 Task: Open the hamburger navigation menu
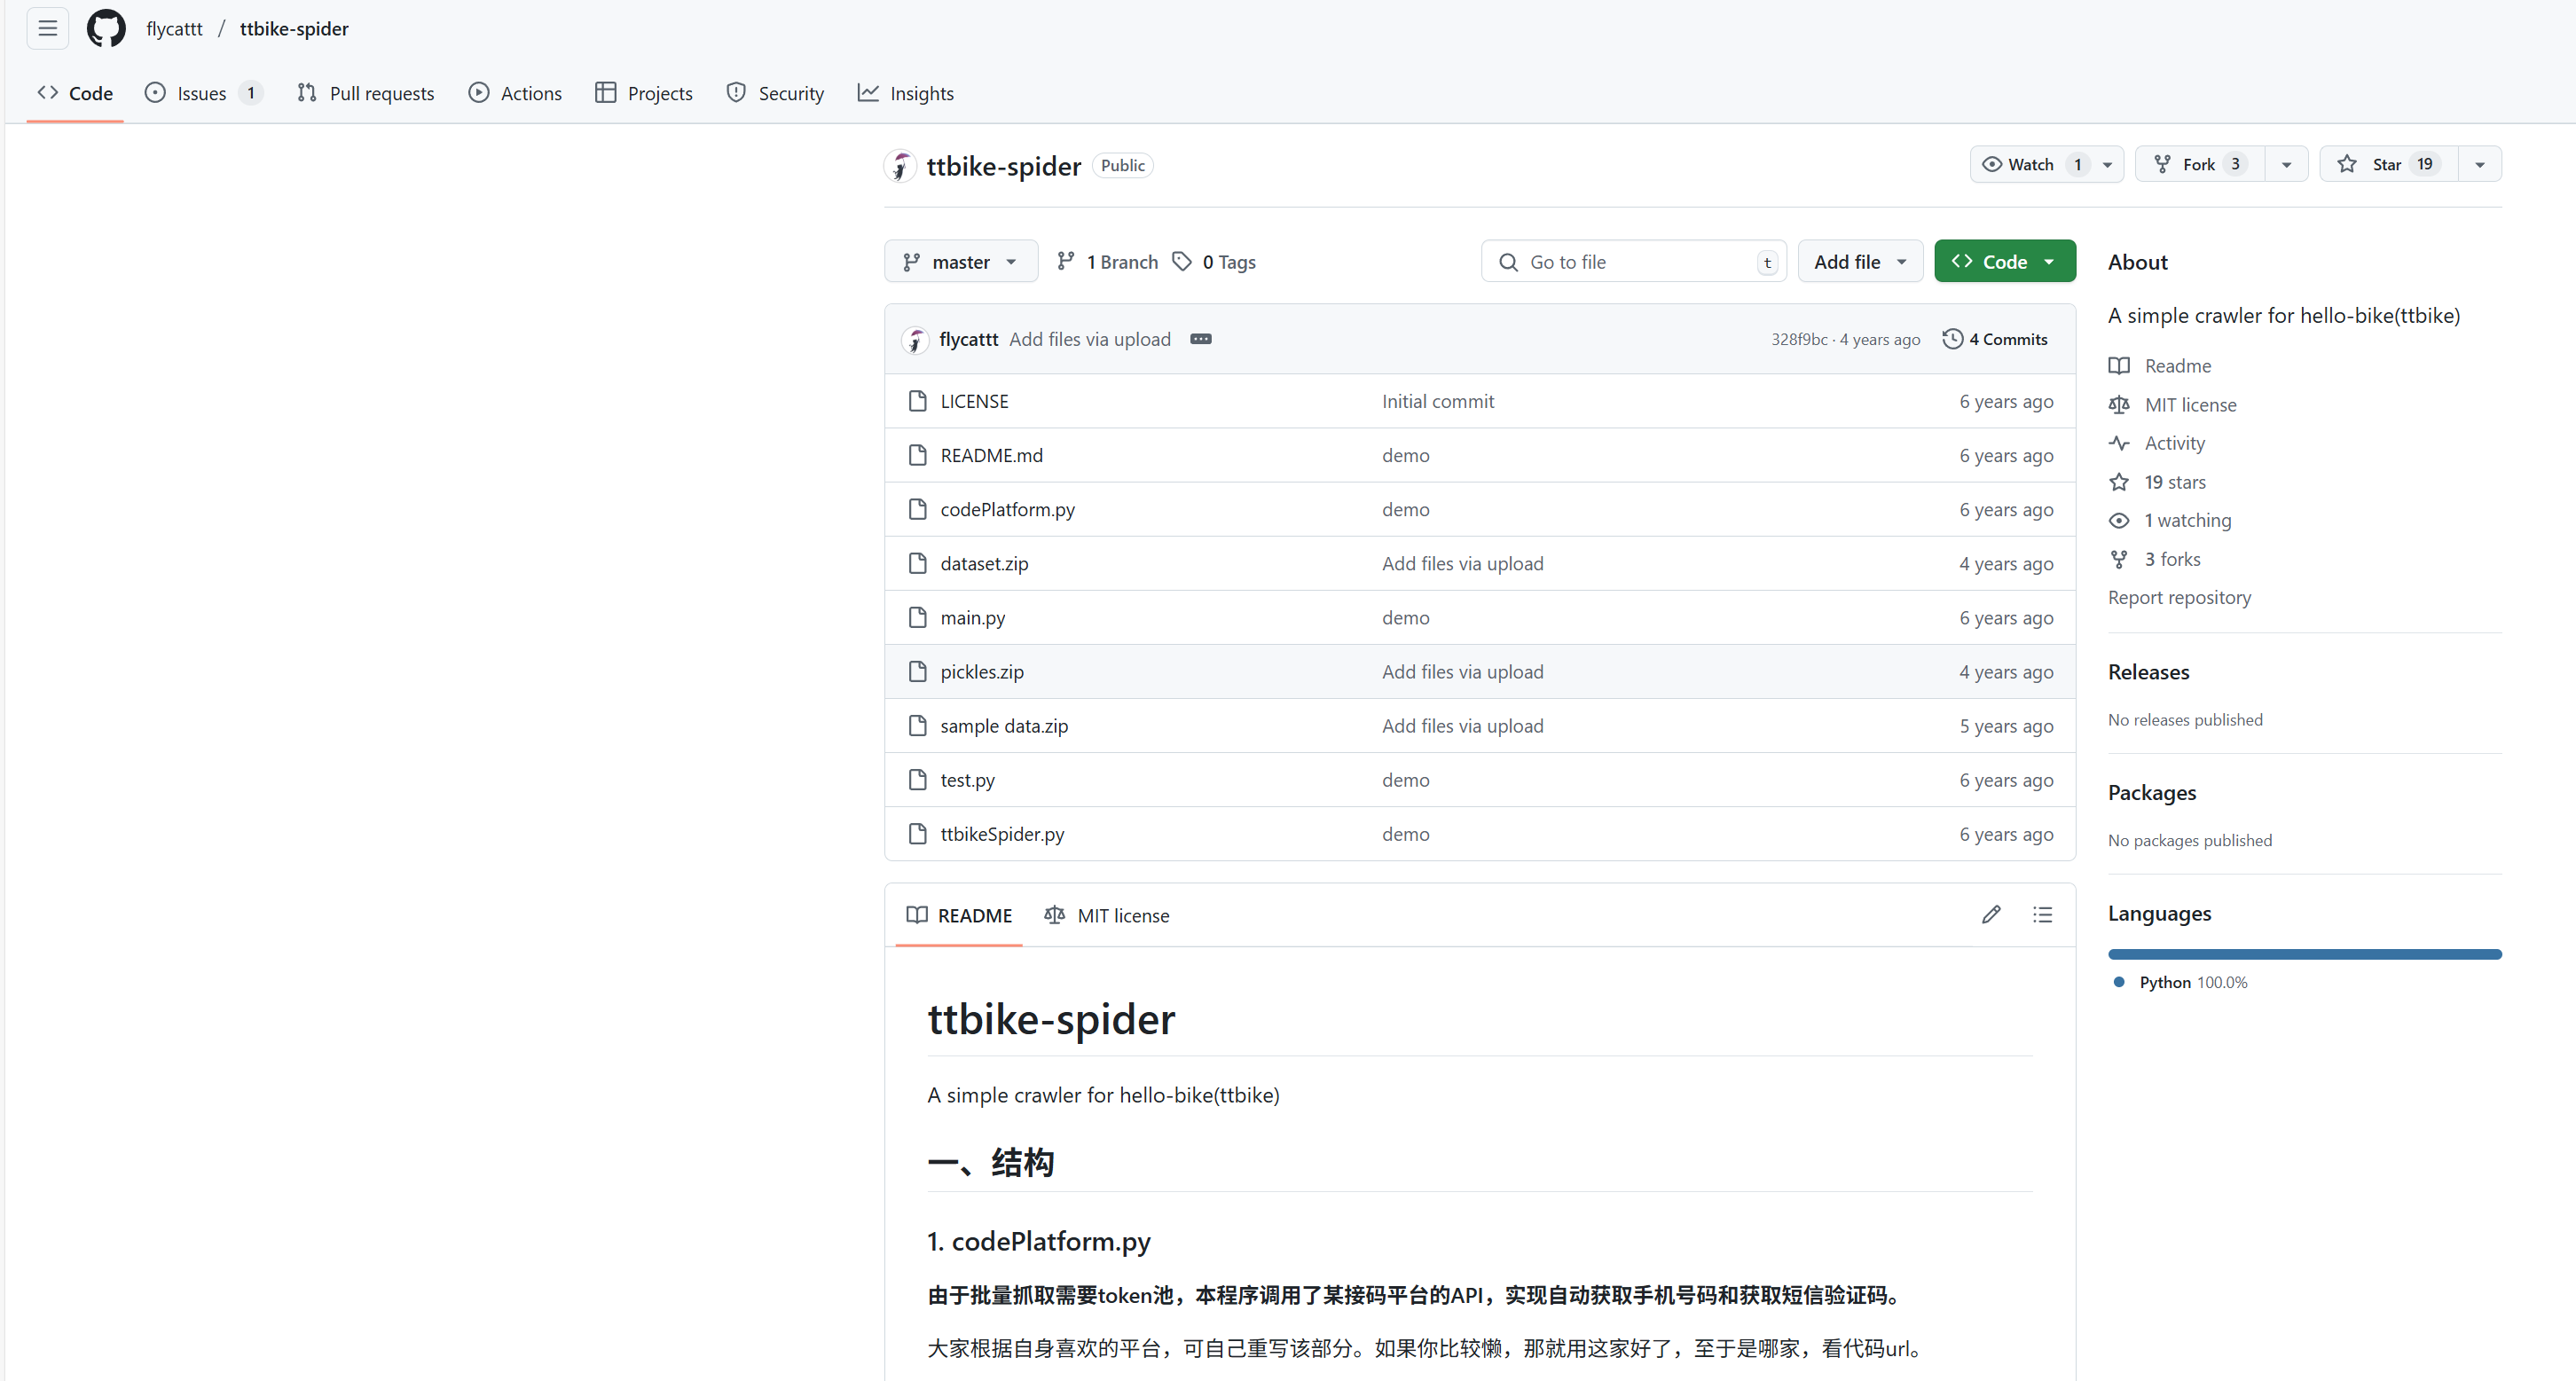(47, 28)
